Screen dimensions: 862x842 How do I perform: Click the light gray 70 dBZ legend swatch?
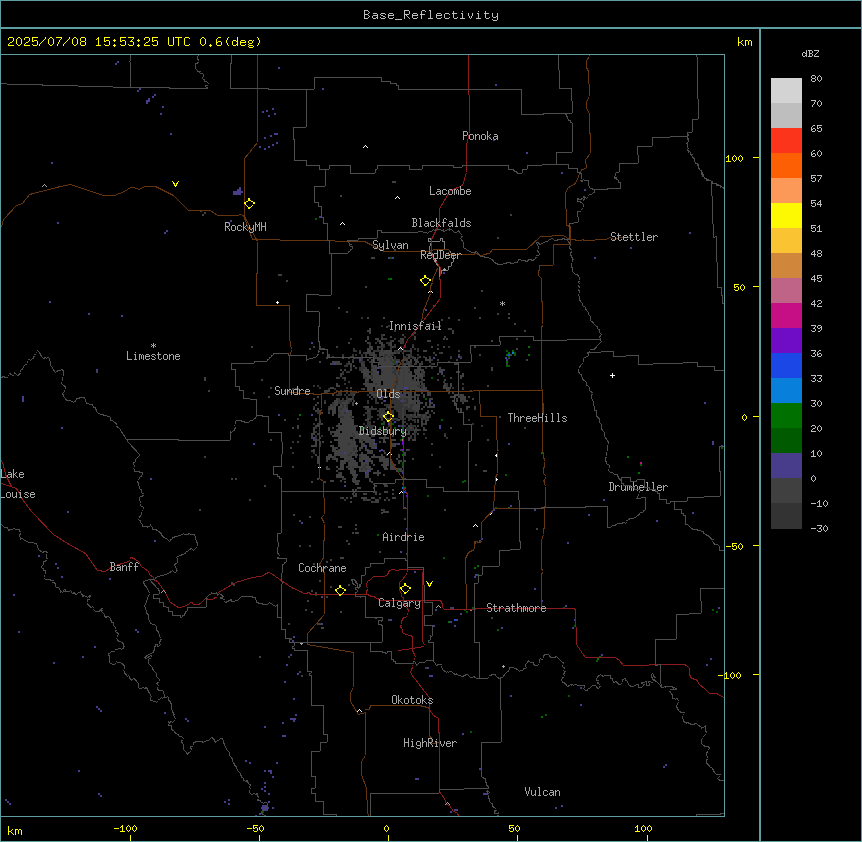point(786,91)
